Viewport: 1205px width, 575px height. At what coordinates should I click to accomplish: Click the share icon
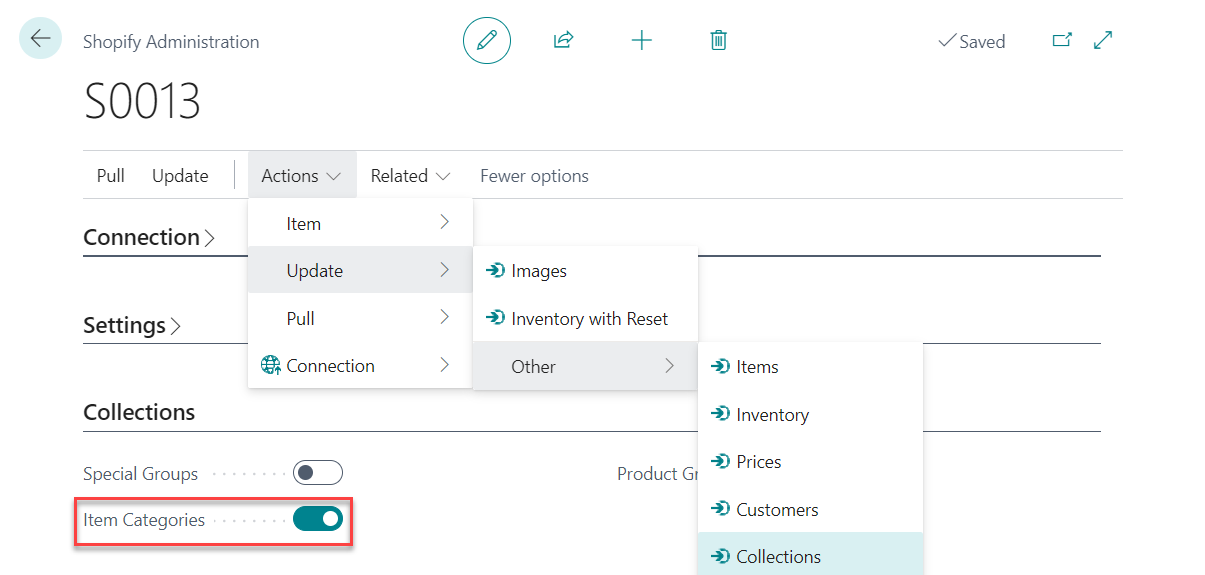click(x=563, y=41)
